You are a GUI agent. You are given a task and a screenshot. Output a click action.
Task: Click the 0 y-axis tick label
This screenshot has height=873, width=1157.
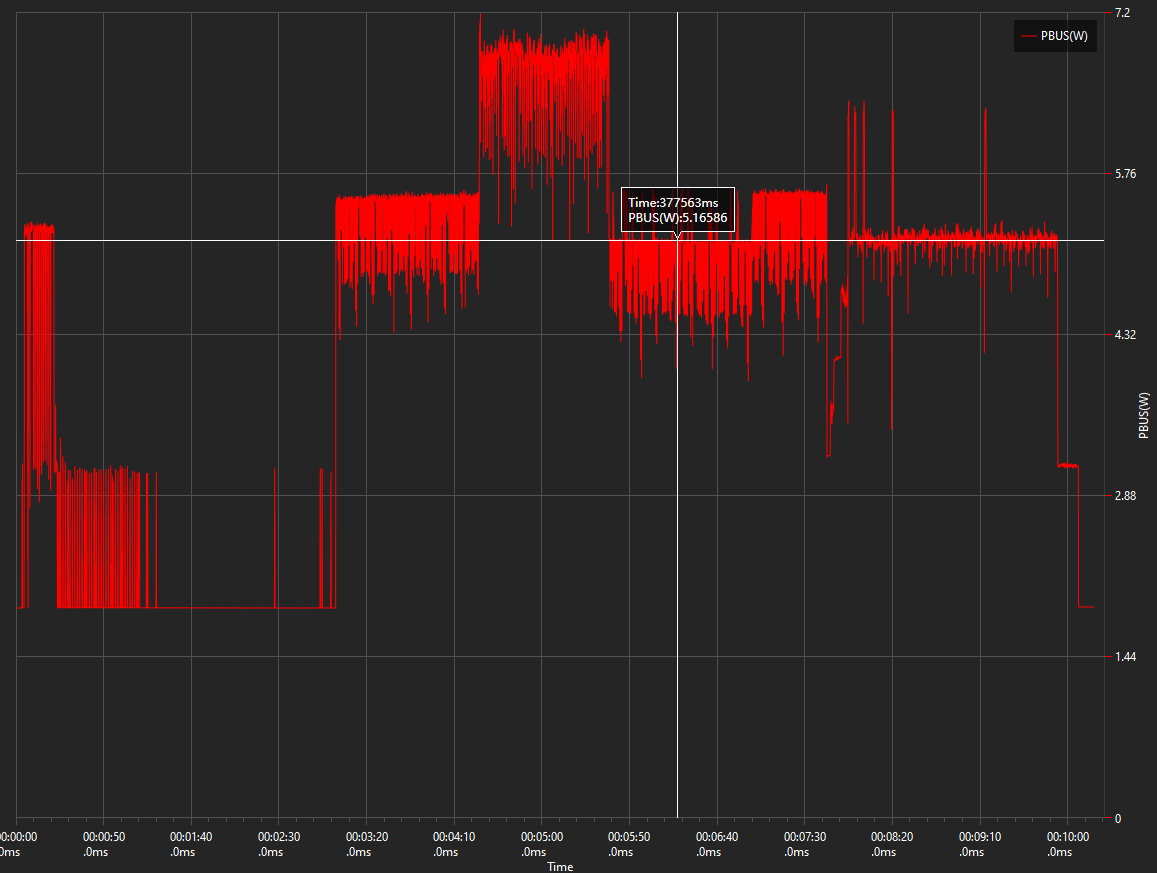click(1118, 818)
